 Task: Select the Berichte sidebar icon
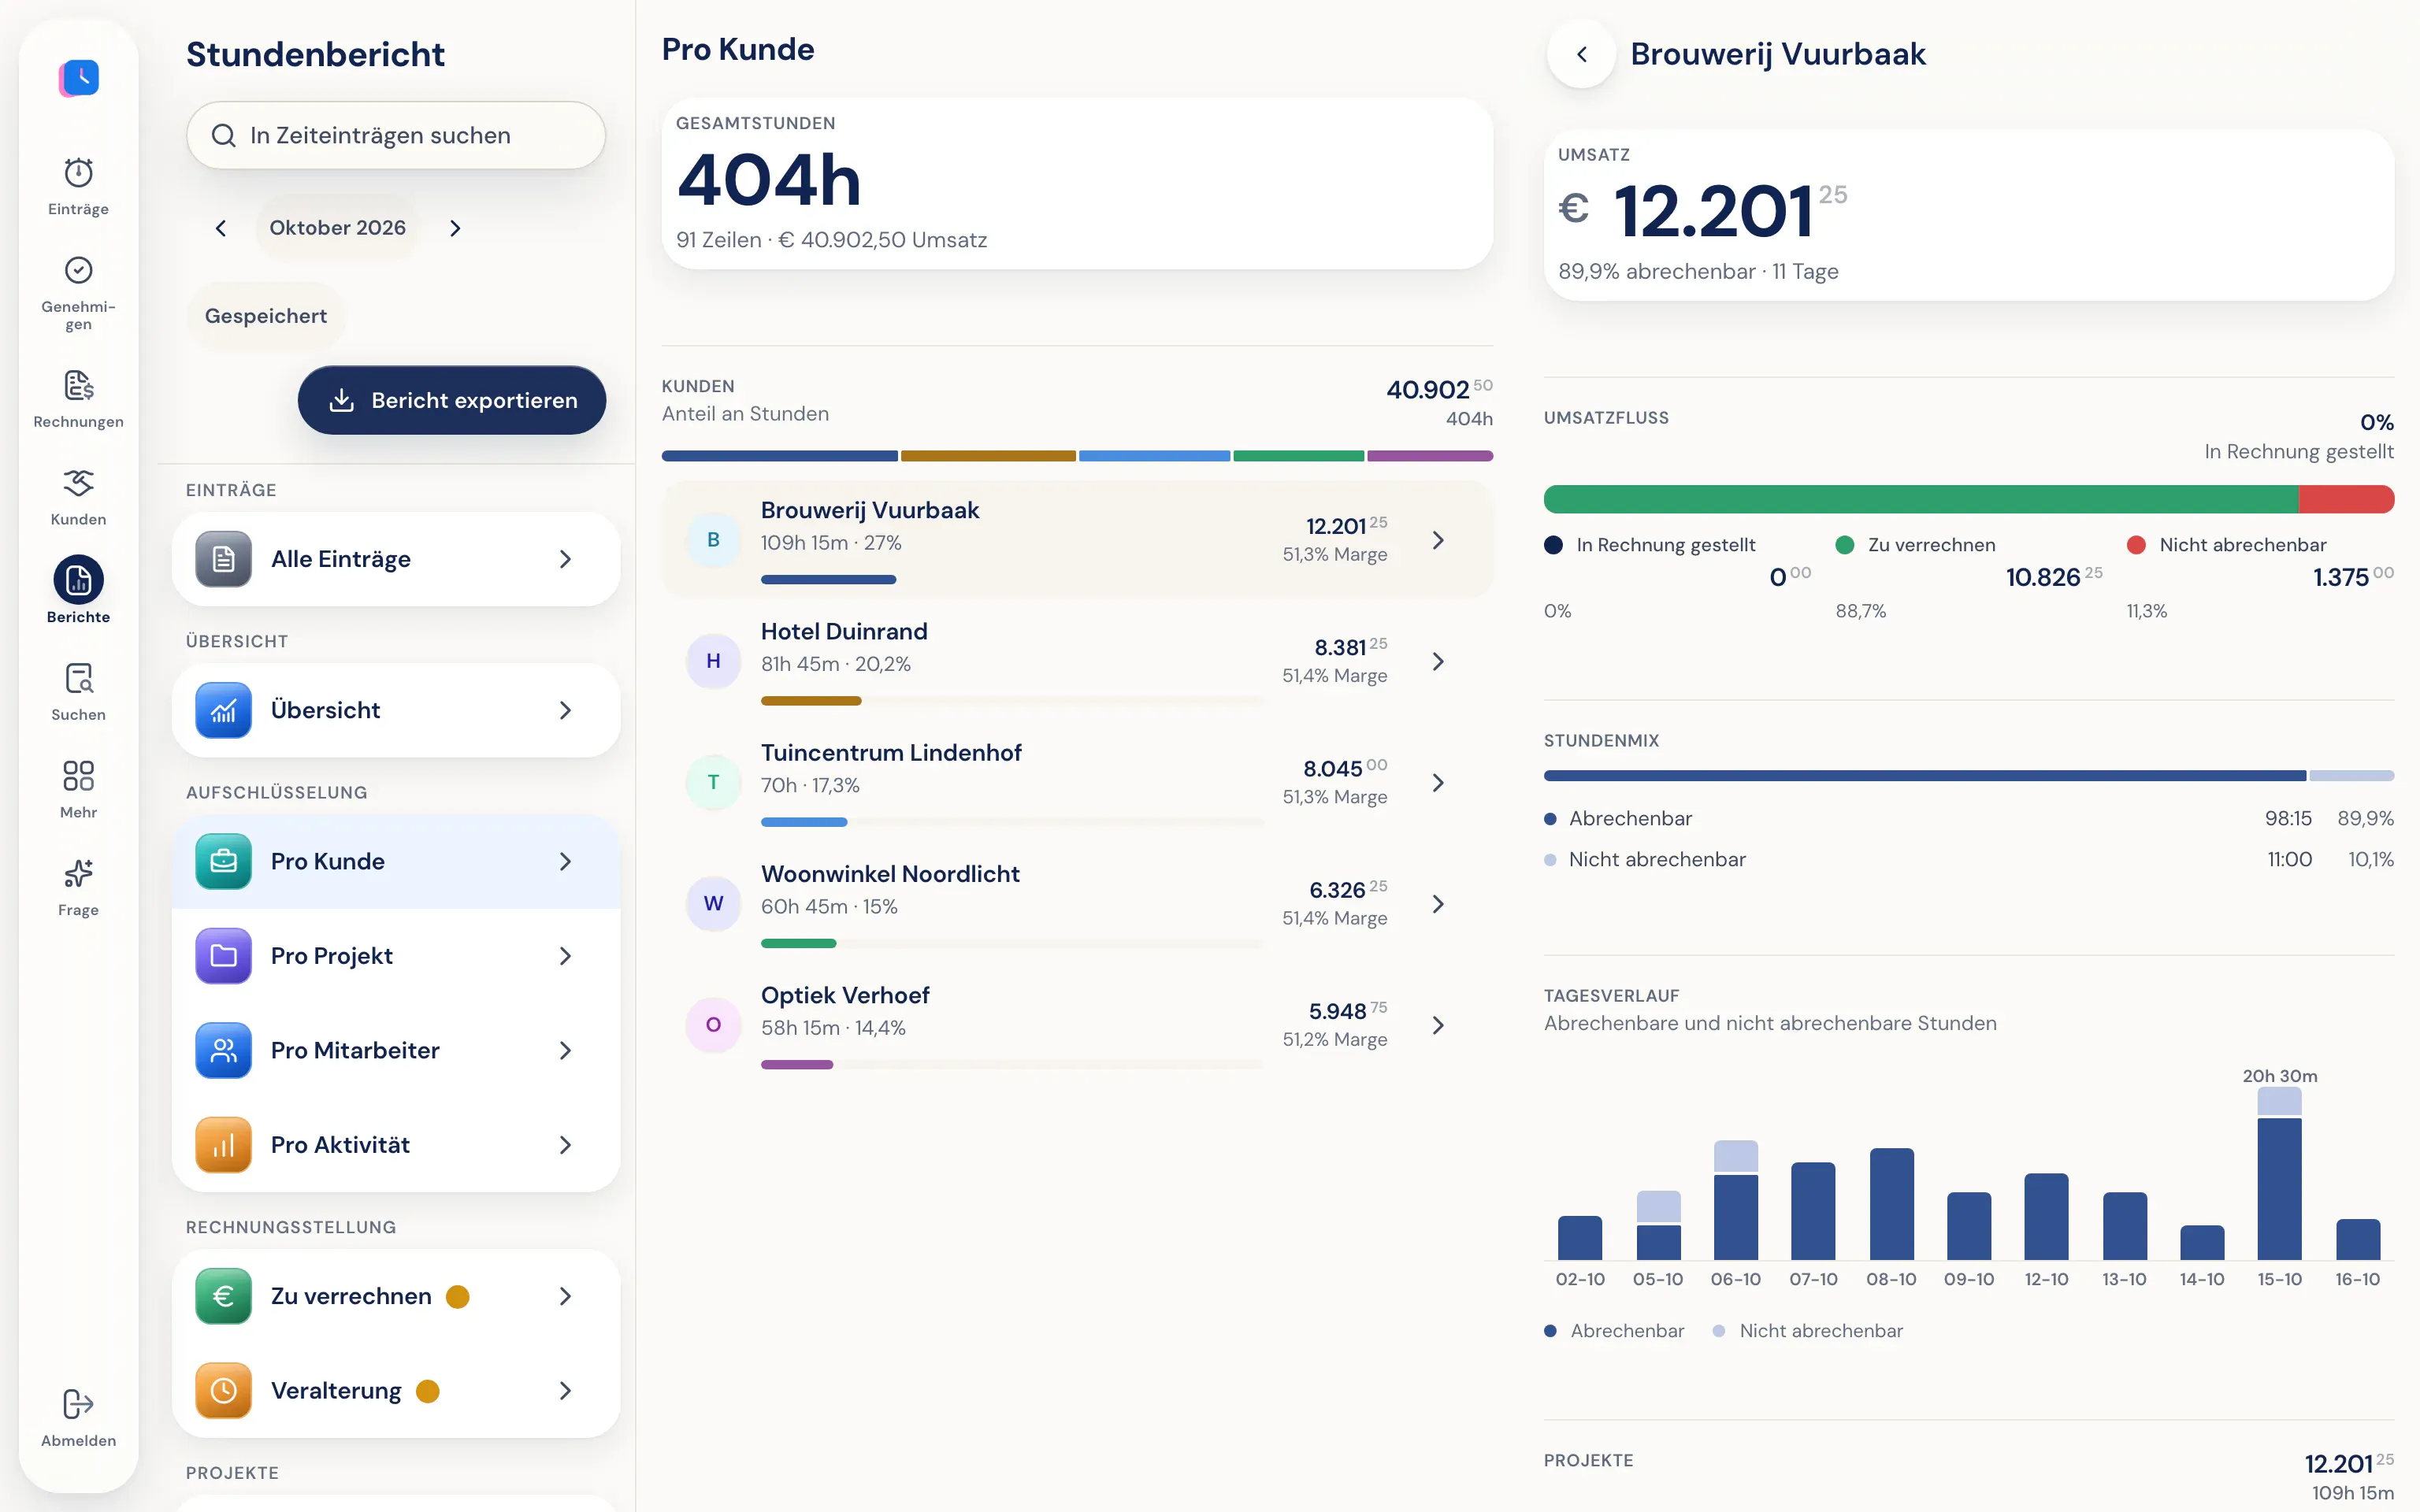(x=78, y=579)
